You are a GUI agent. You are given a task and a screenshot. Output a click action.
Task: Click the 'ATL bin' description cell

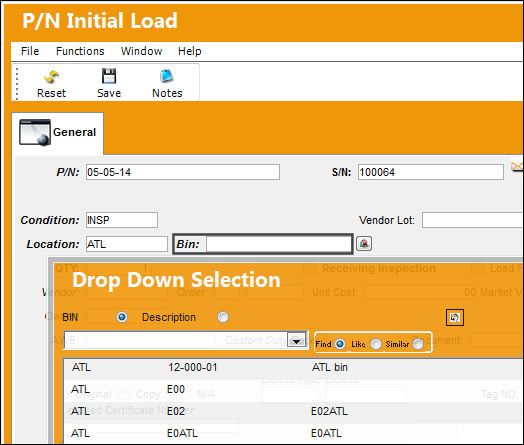(x=330, y=367)
